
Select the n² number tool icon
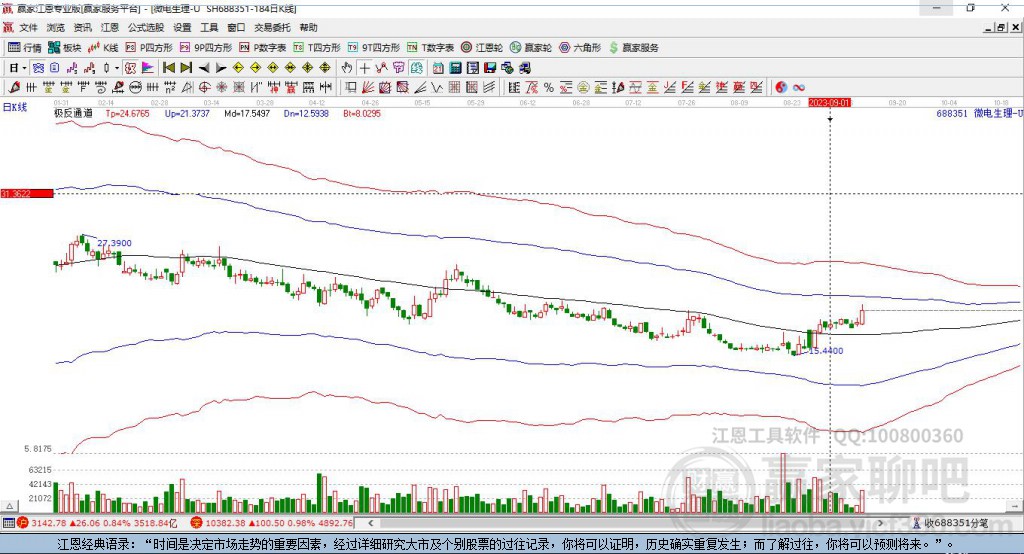(x=170, y=88)
